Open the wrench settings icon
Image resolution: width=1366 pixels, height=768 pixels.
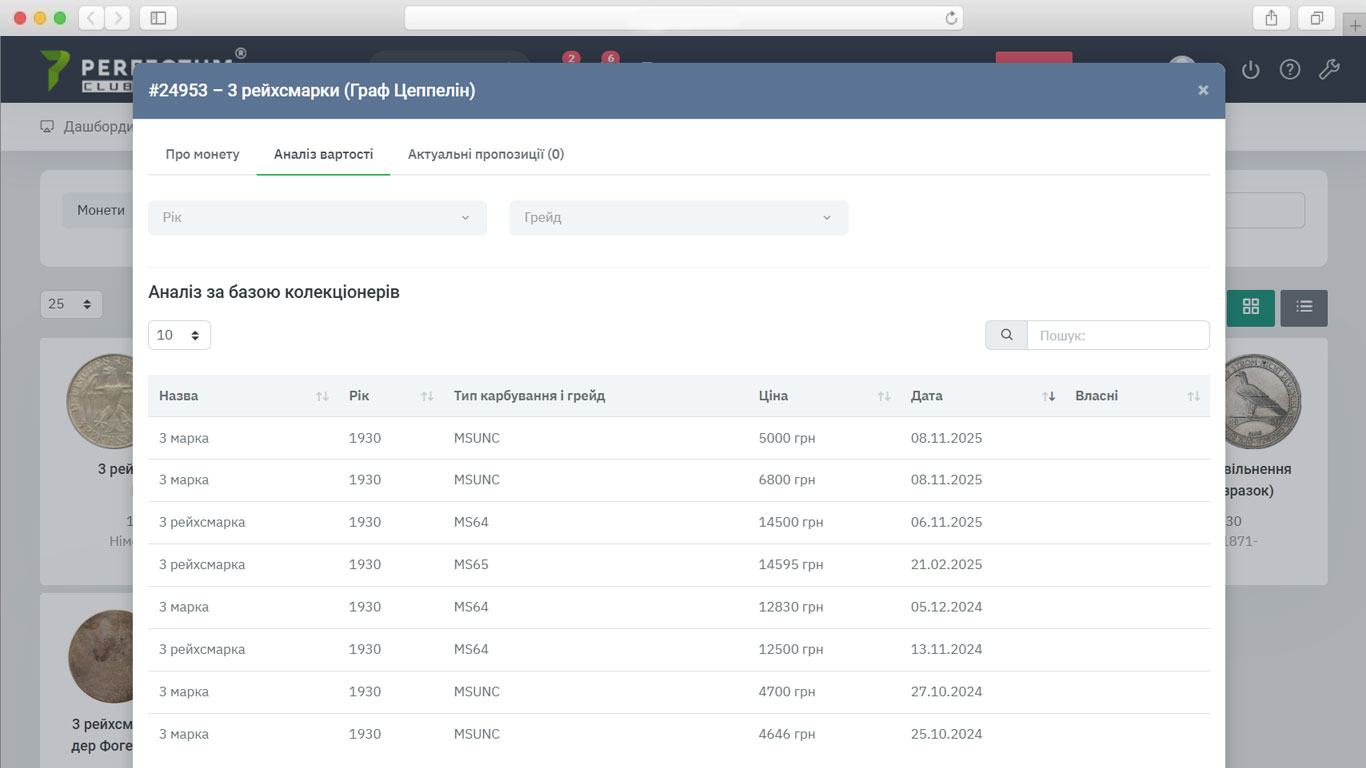pos(1329,70)
